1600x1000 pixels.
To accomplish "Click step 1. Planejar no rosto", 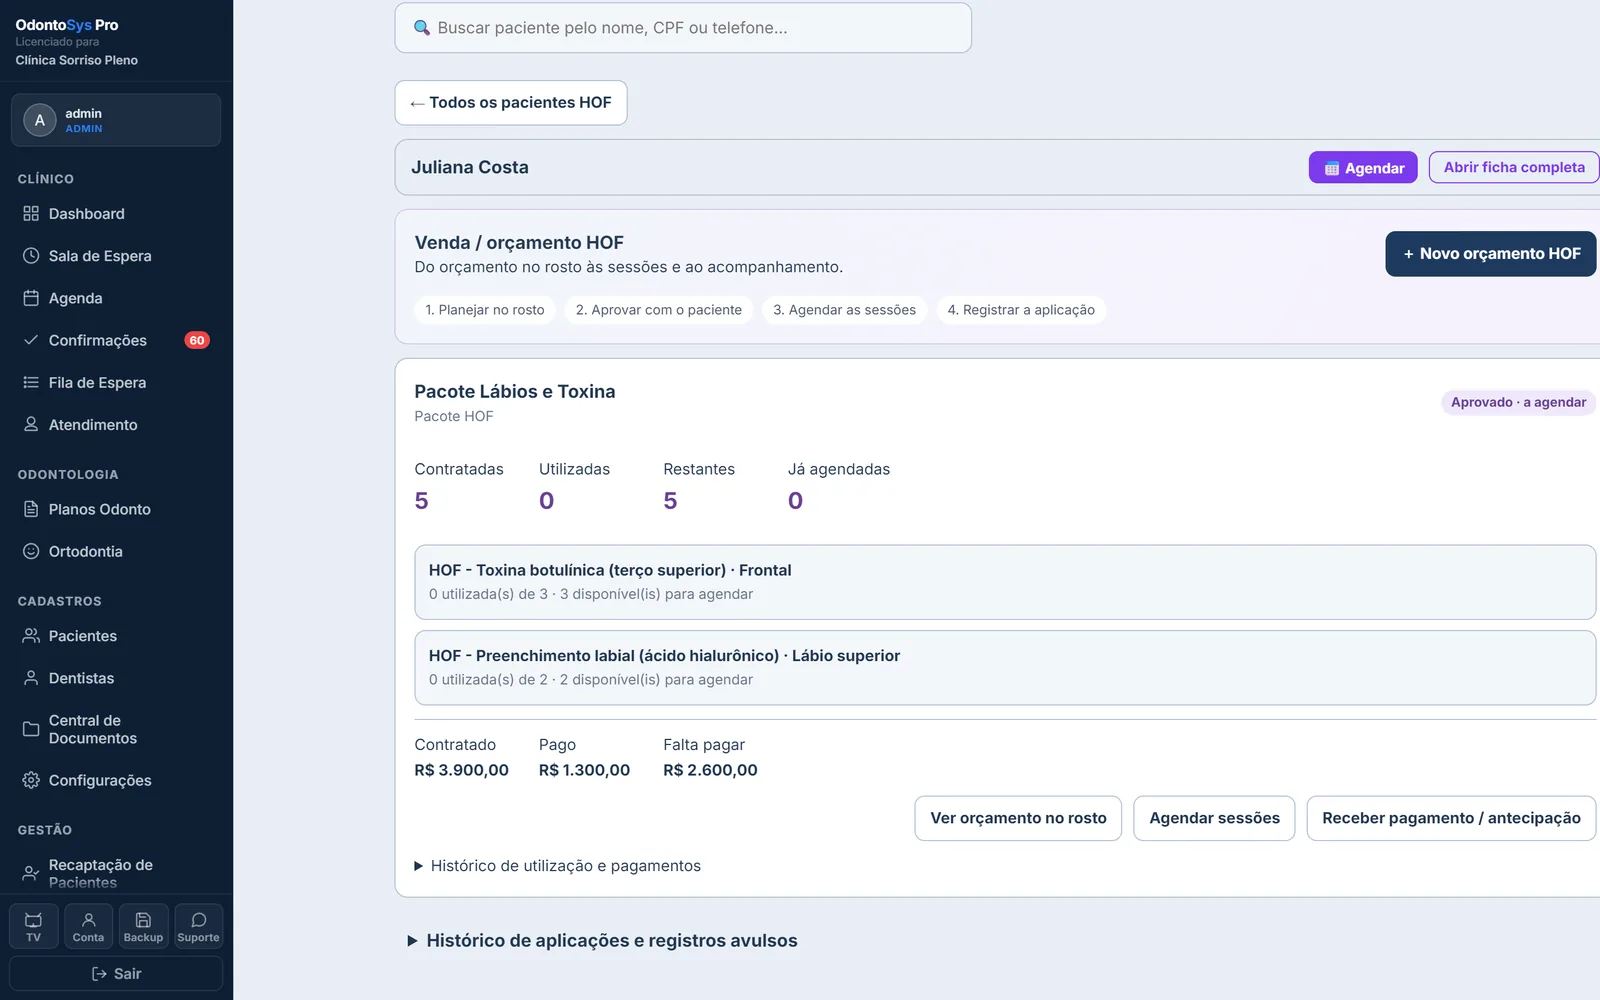I will click(485, 310).
